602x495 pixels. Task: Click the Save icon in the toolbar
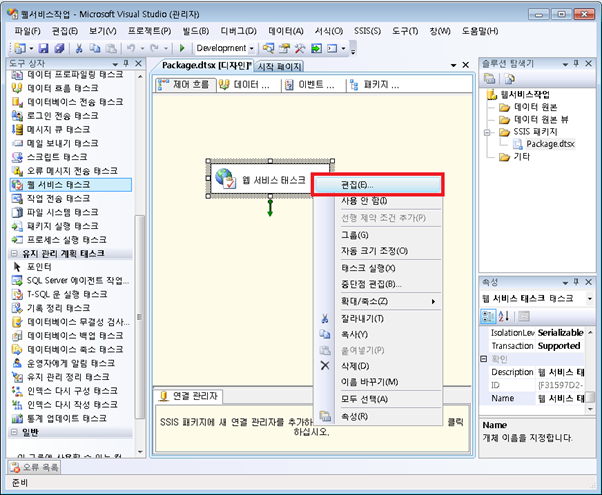[x=44, y=48]
